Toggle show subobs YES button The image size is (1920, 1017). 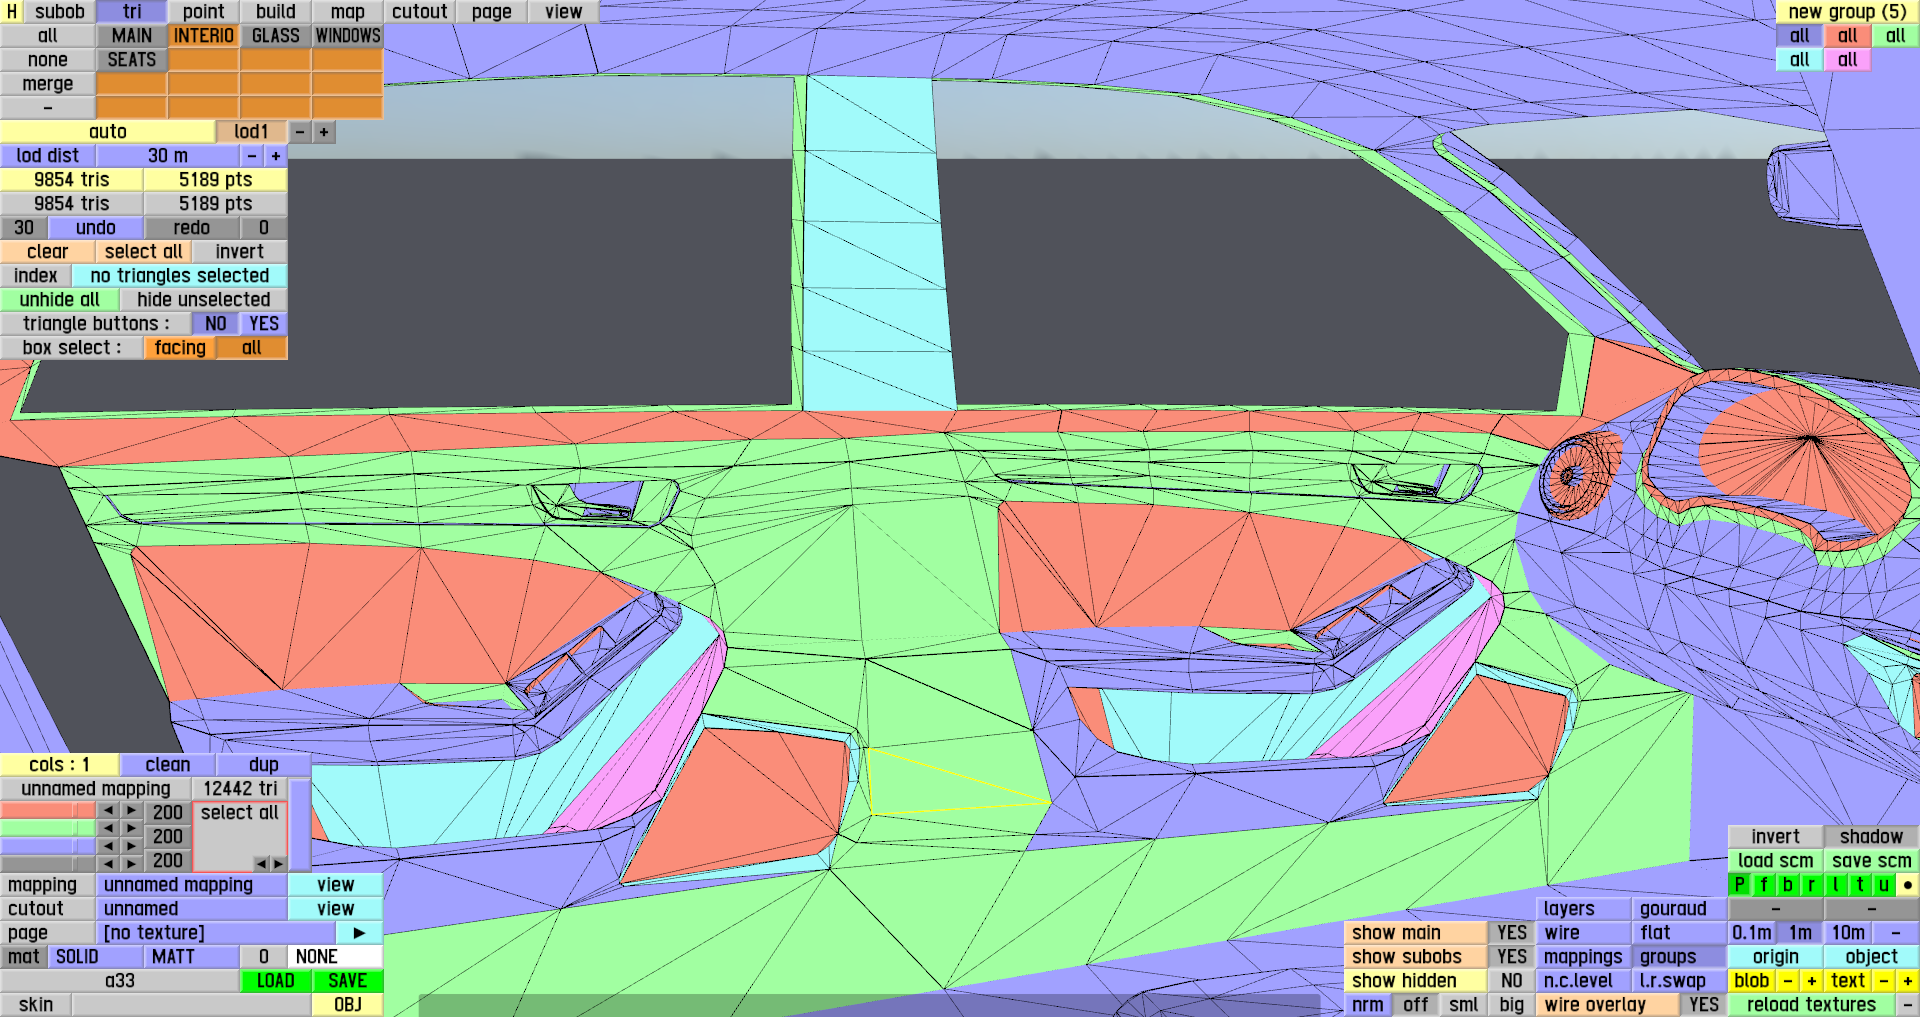(x=1512, y=956)
